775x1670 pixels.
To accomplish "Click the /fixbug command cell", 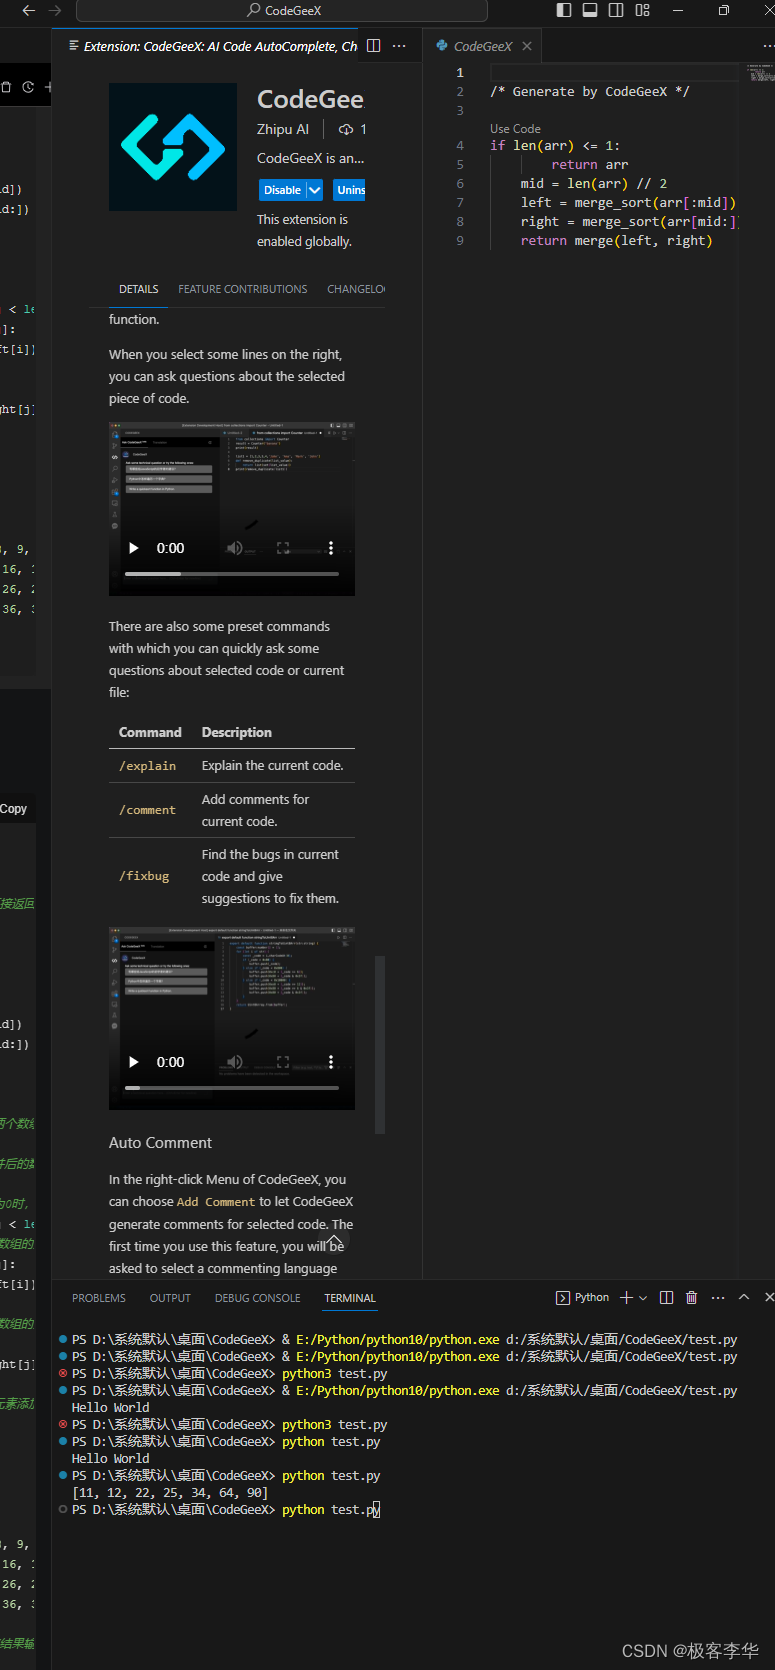I will coord(144,876).
